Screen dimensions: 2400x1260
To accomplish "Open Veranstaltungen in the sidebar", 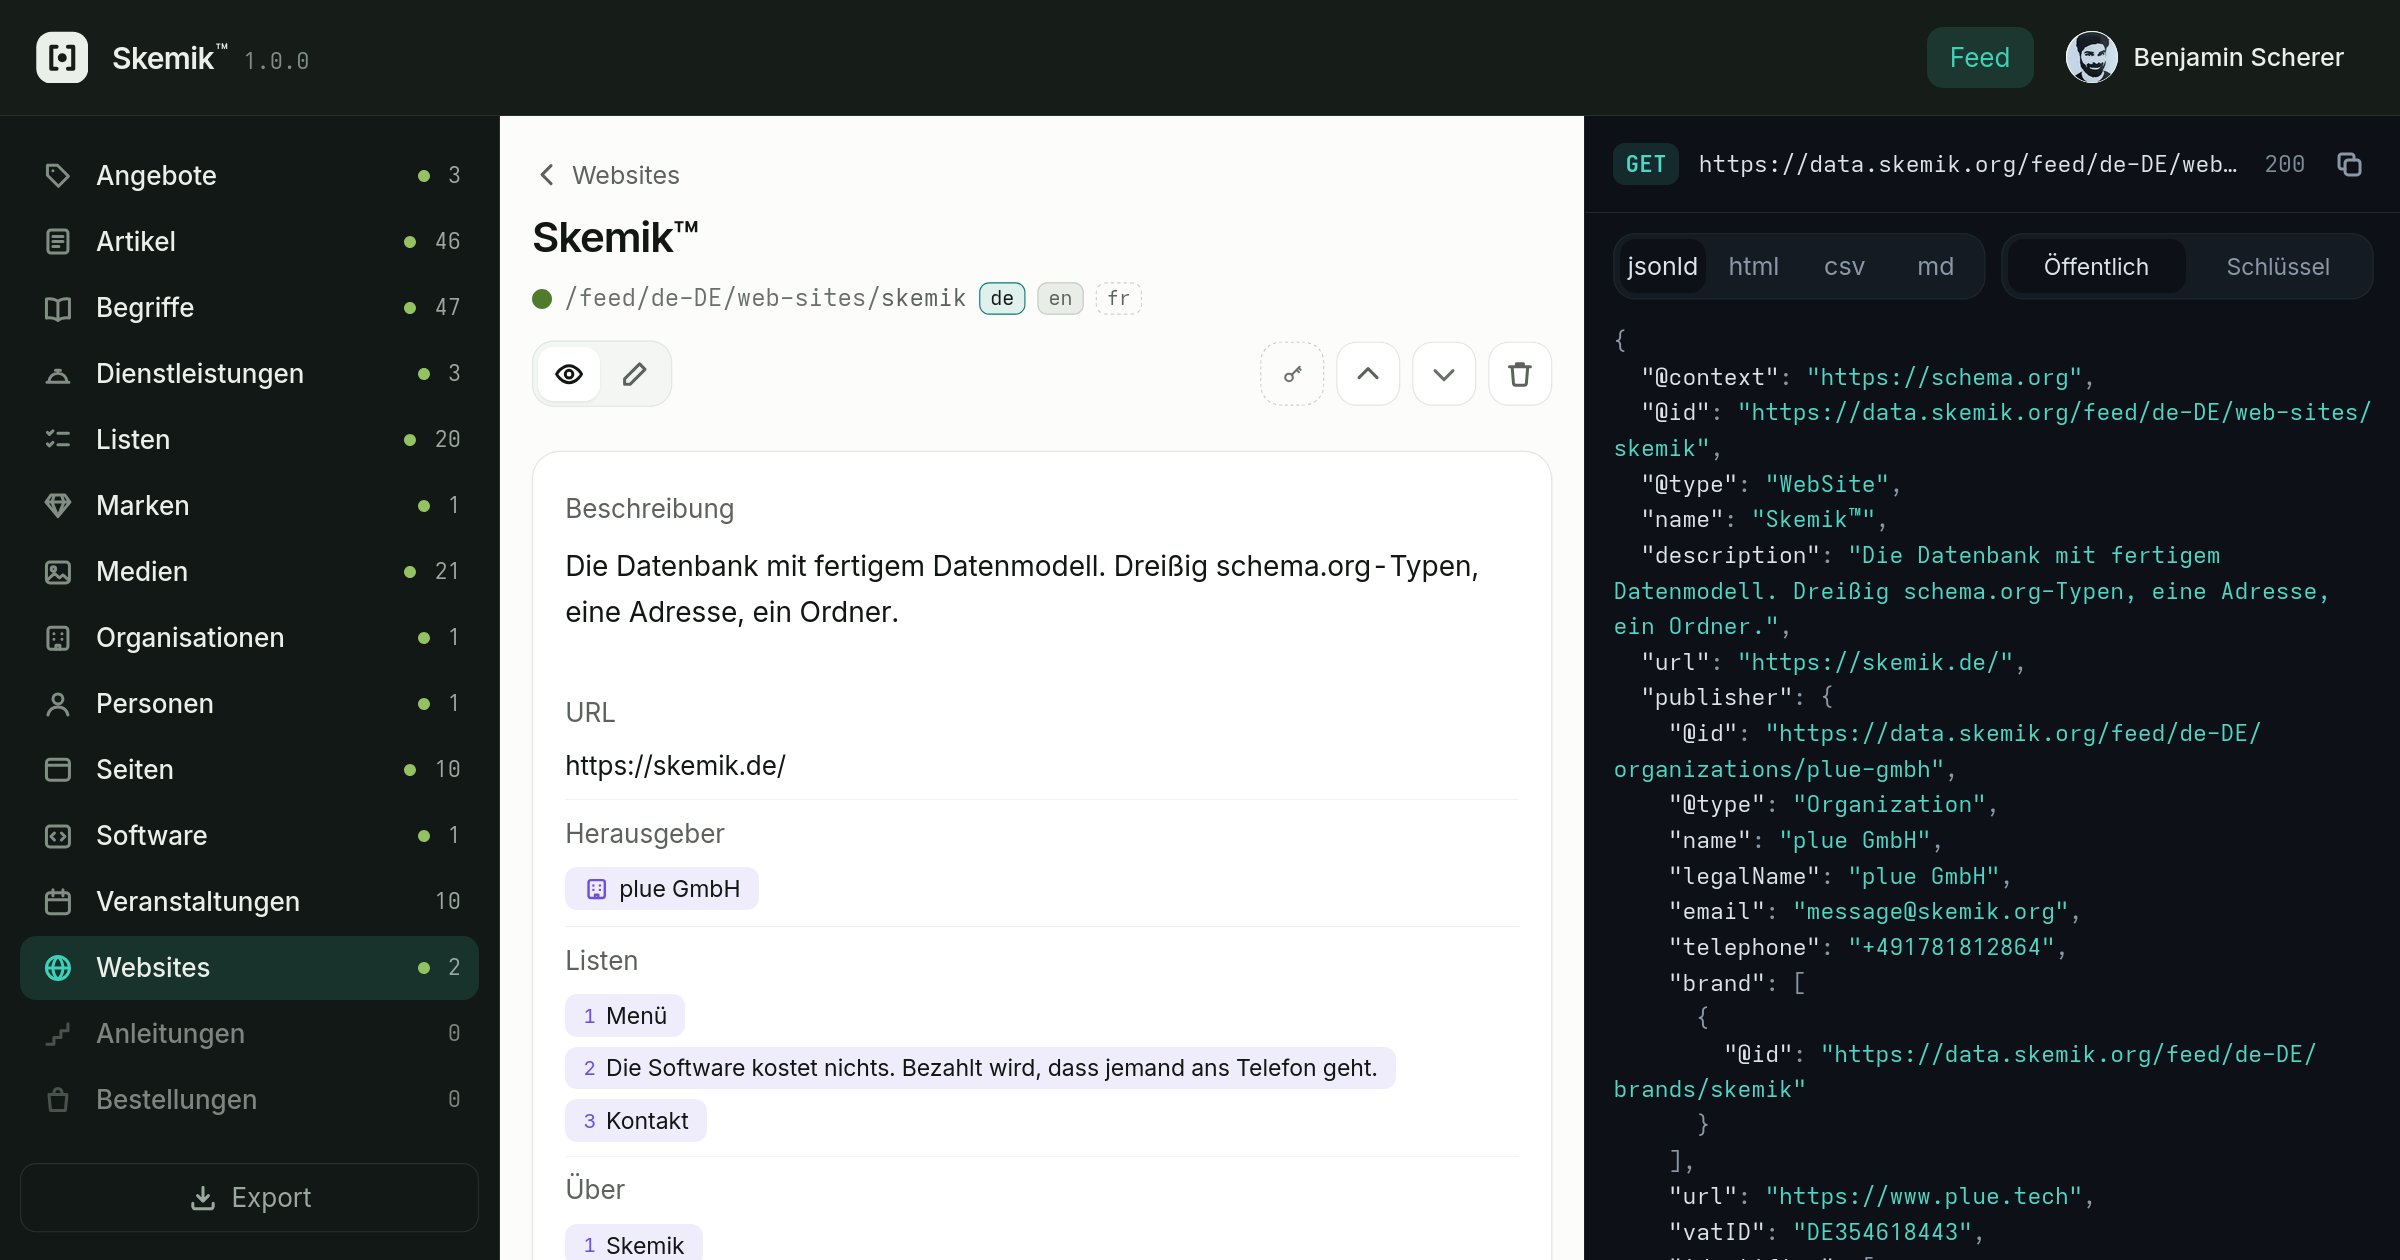I will coord(249,901).
